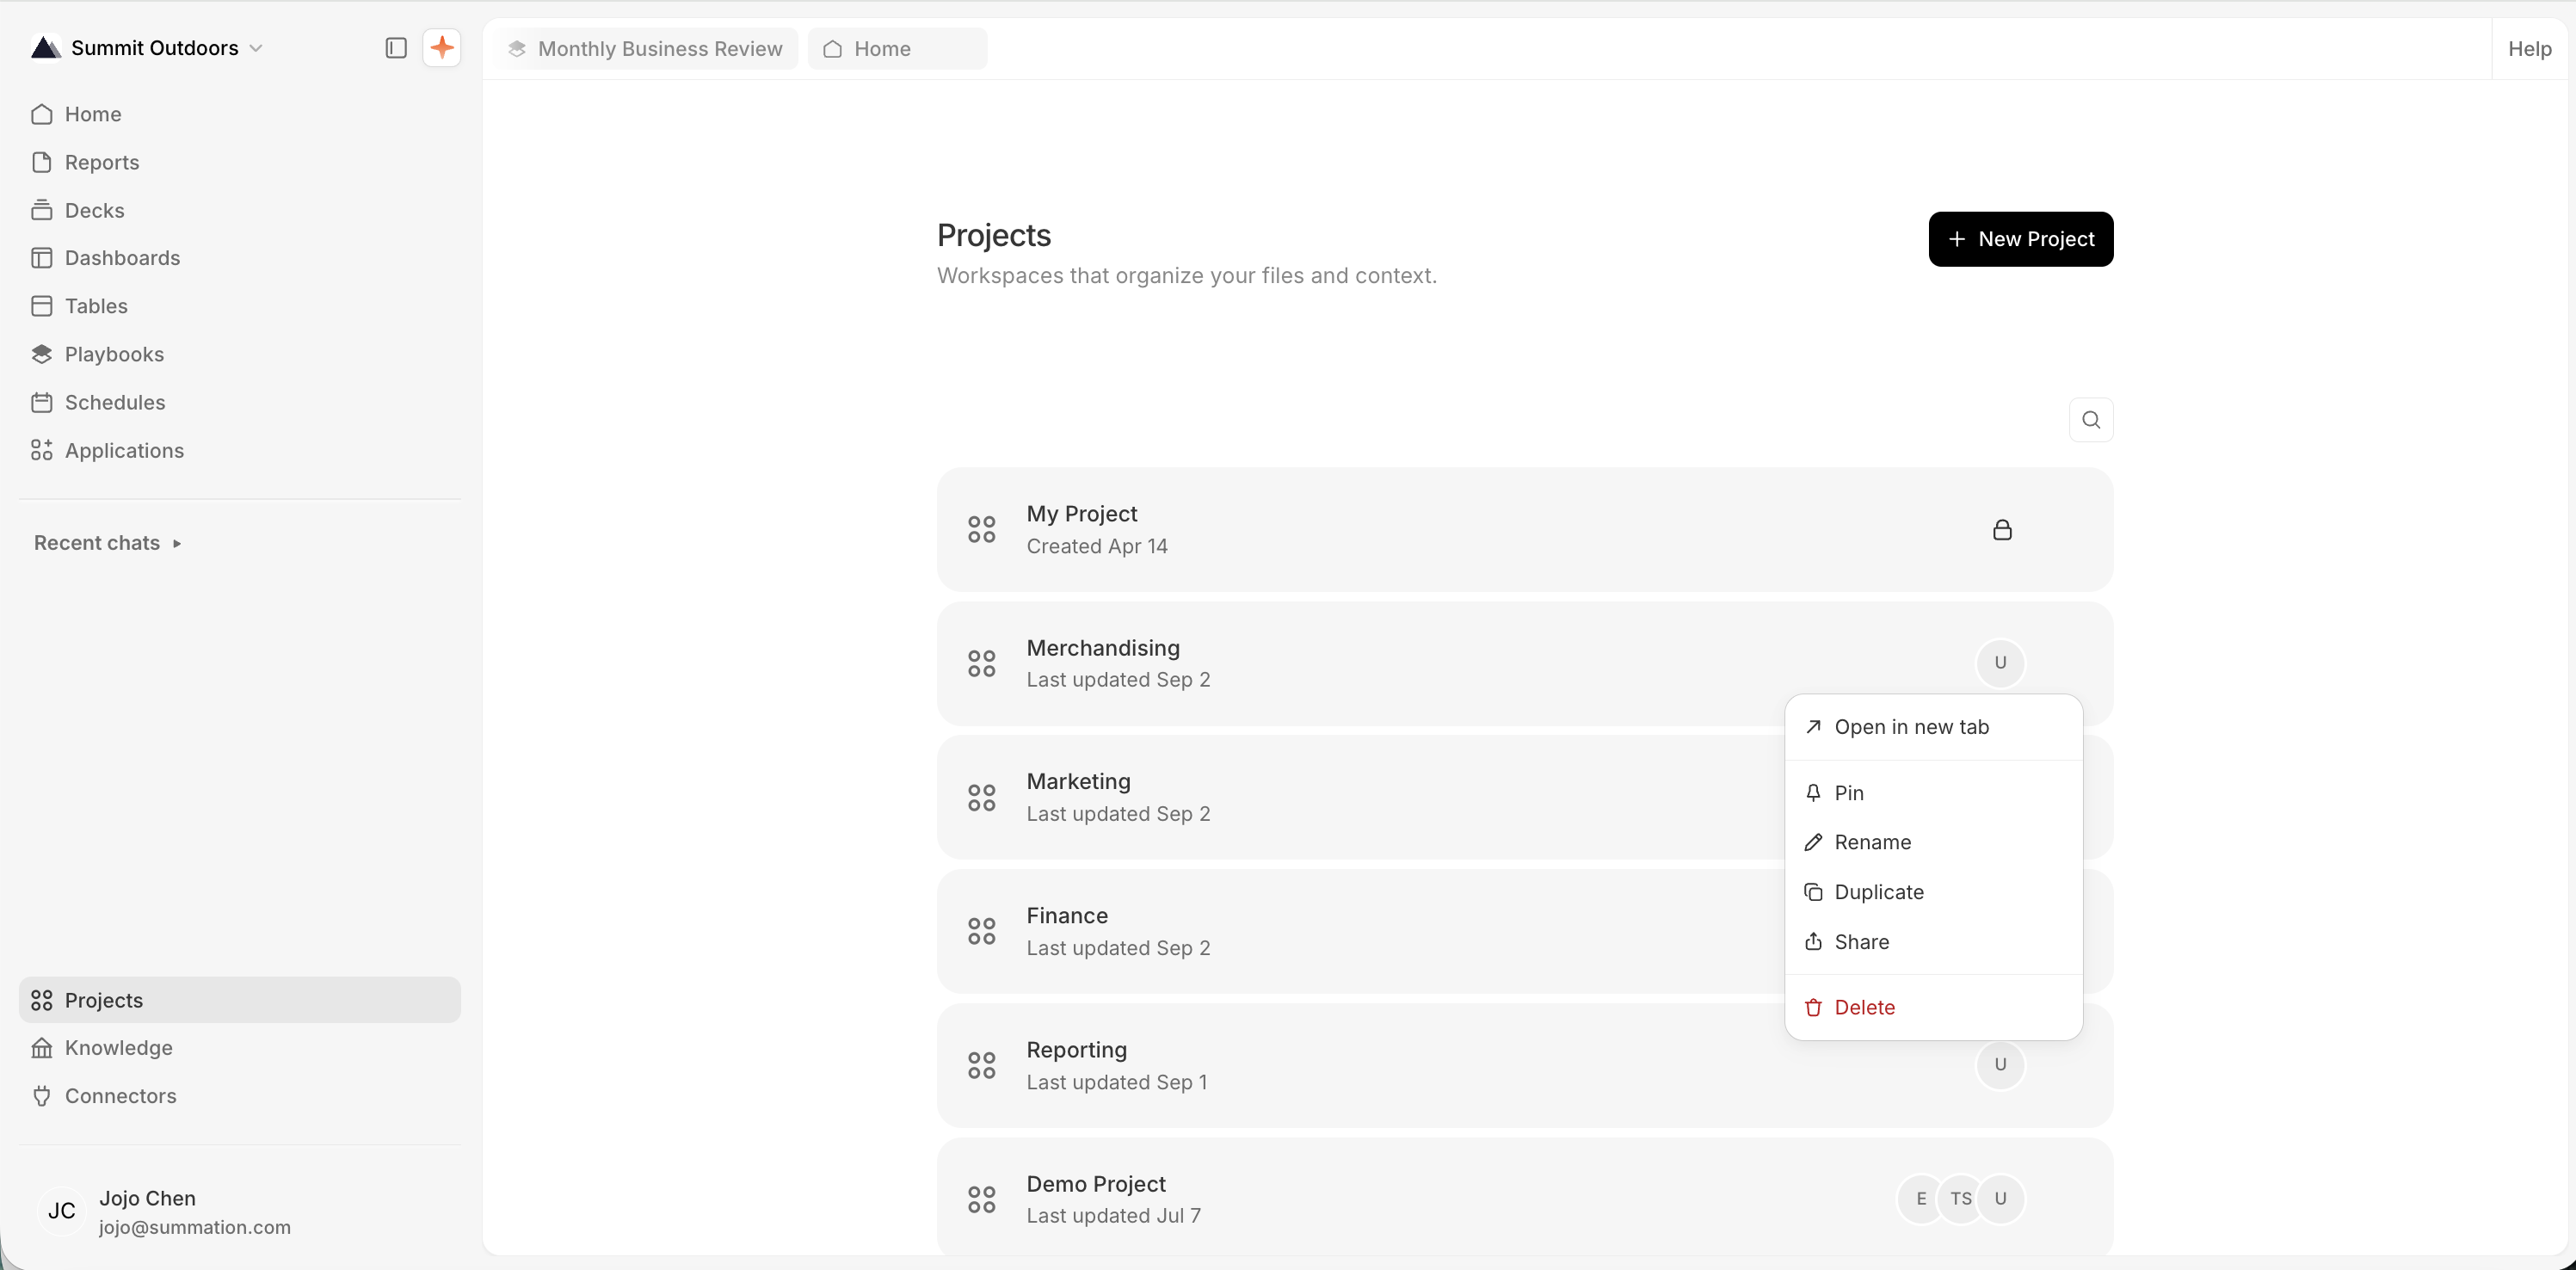Click the U avatar on Reporting row
Viewport: 2576px width, 1270px height.
[x=2000, y=1064]
